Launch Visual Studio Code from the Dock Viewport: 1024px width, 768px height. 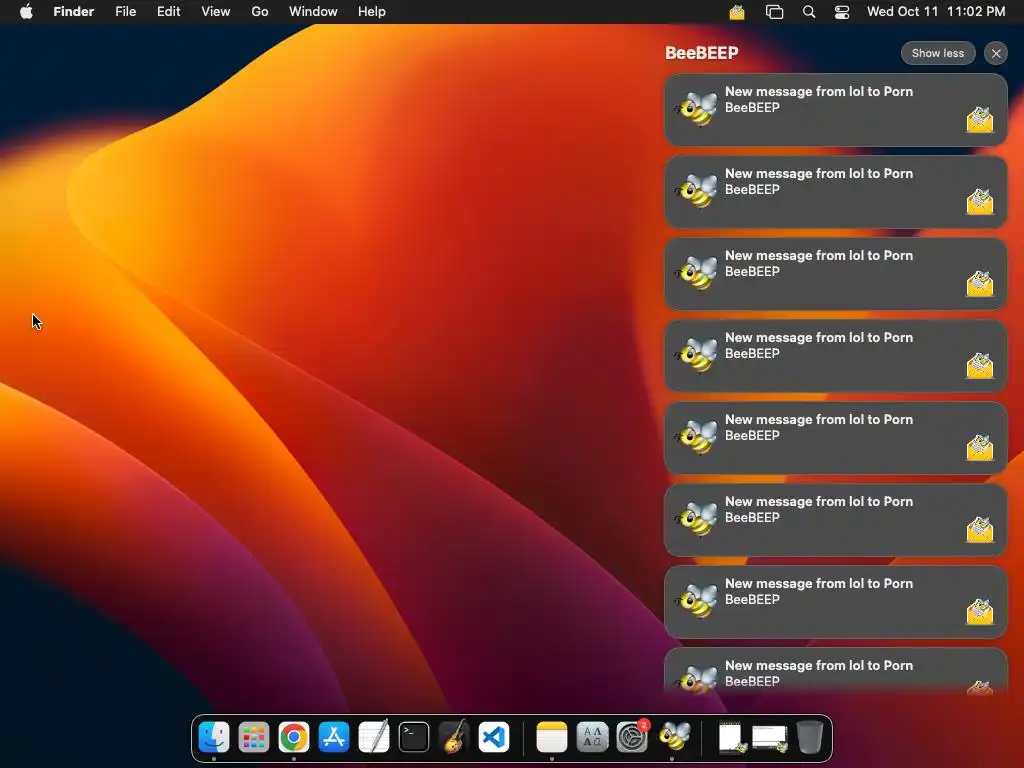click(494, 737)
